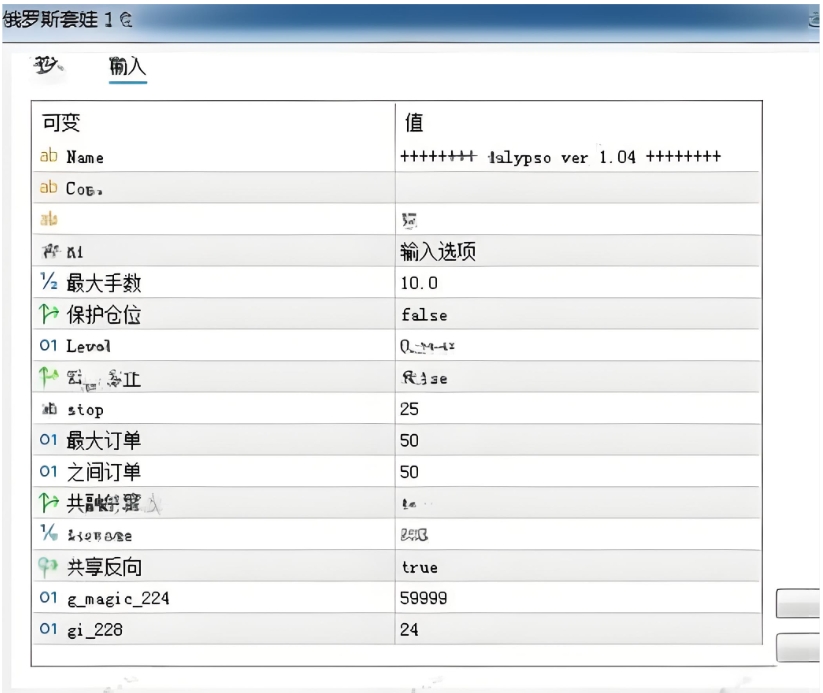Click the ab icon beside Com row
Image resolution: width=823 pixels, height=693 pixels.
49,187
